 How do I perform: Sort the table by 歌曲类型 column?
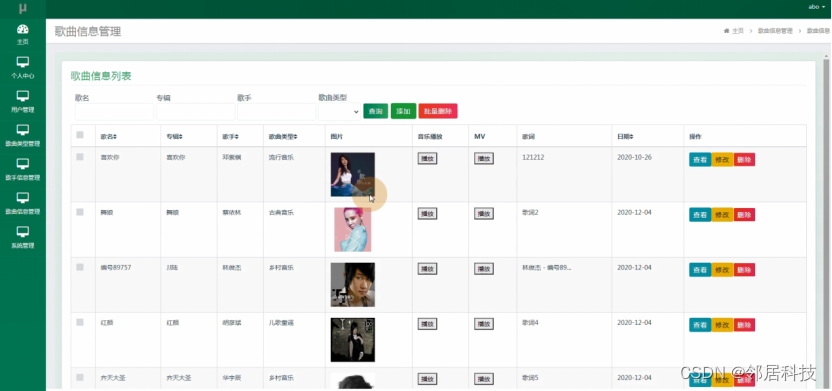coord(283,137)
